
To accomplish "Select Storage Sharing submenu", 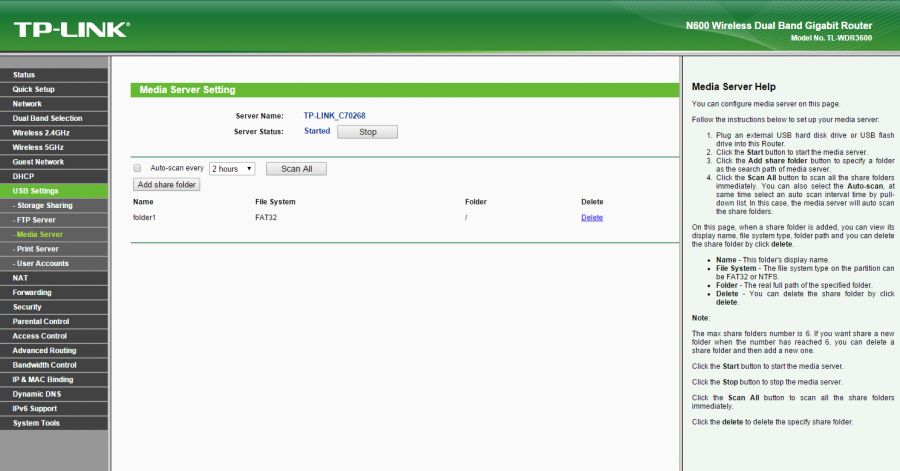I will [x=43, y=205].
